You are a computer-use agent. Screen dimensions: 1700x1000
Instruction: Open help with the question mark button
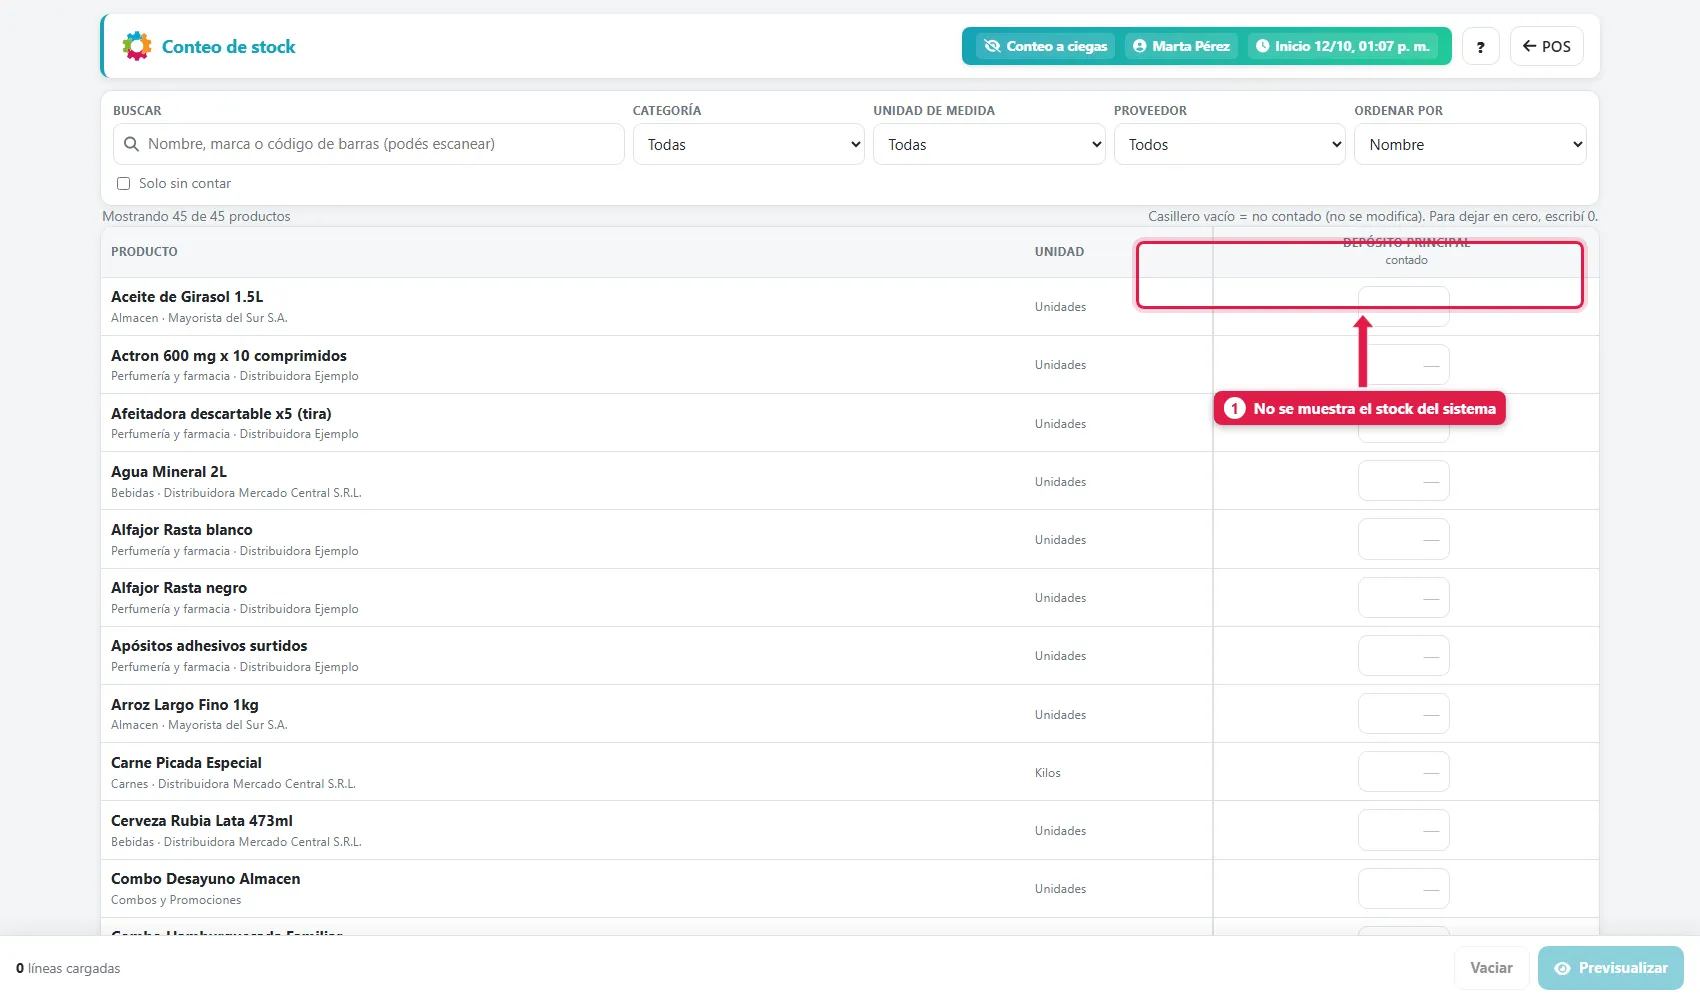point(1480,46)
